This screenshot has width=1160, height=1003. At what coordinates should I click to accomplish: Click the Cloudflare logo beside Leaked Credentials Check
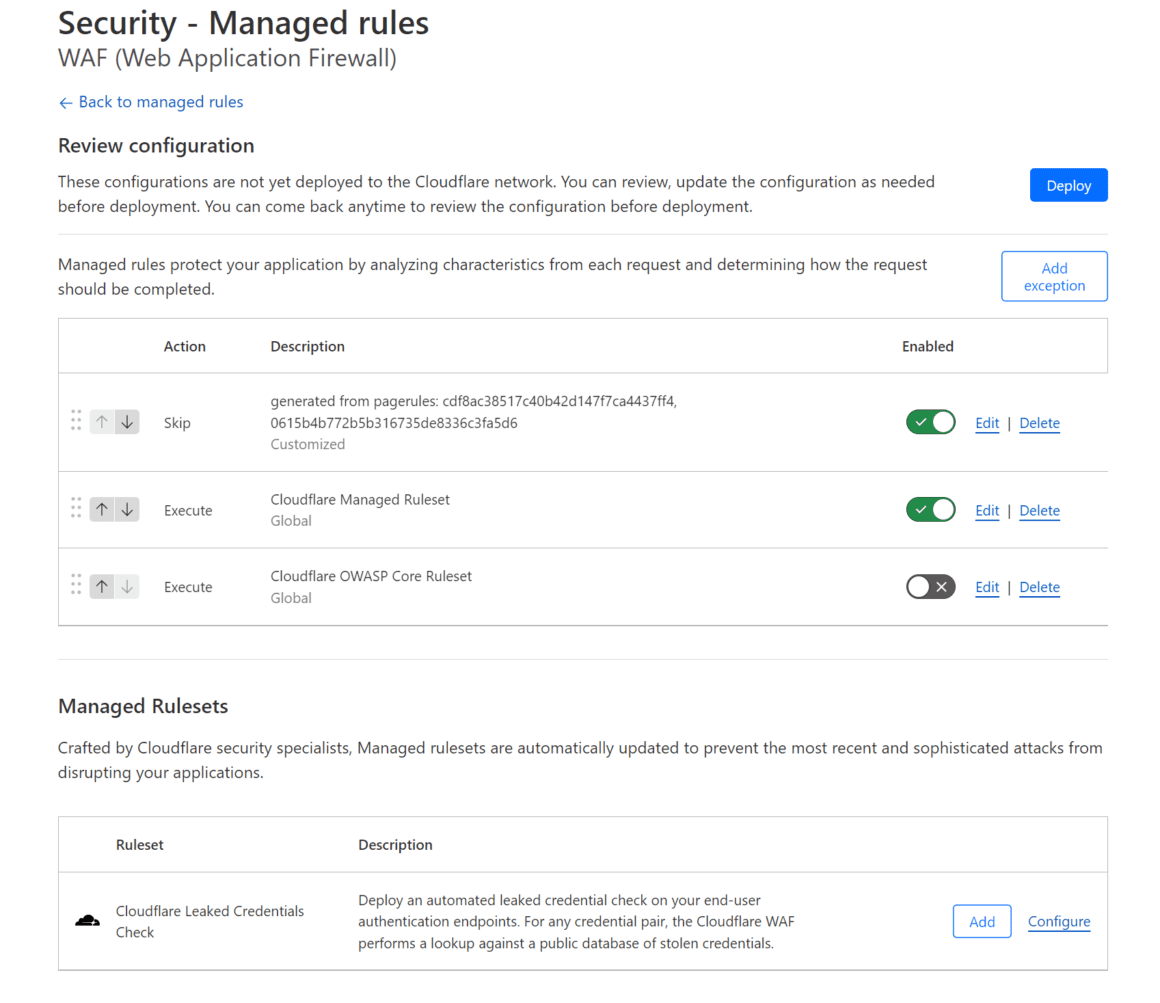87,920
